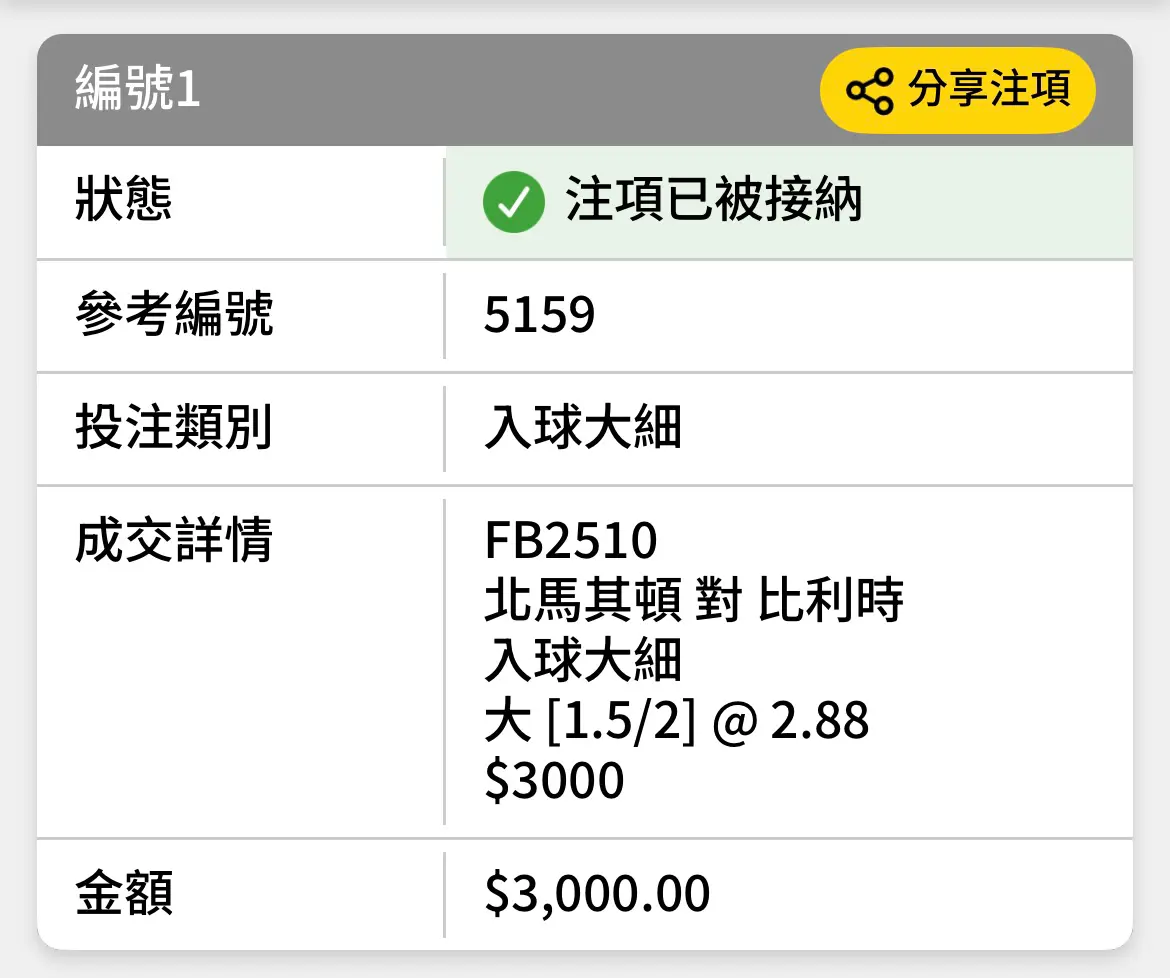Click the 成交詳情 label
This screenshot has width=1170, height=978.
coord(175,540)
